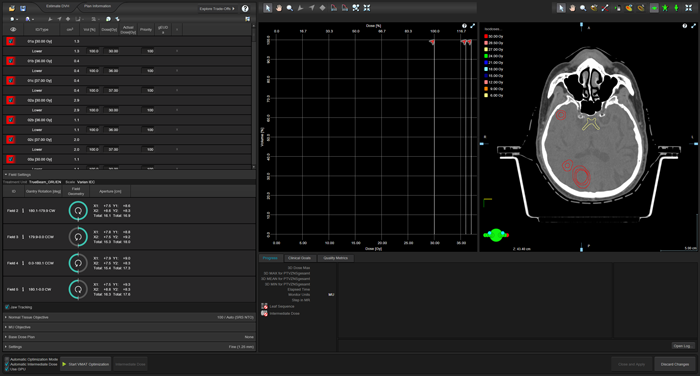
Task: Open the second search-objective dropdown in toolbar
Action: click(x=29, y=19)
